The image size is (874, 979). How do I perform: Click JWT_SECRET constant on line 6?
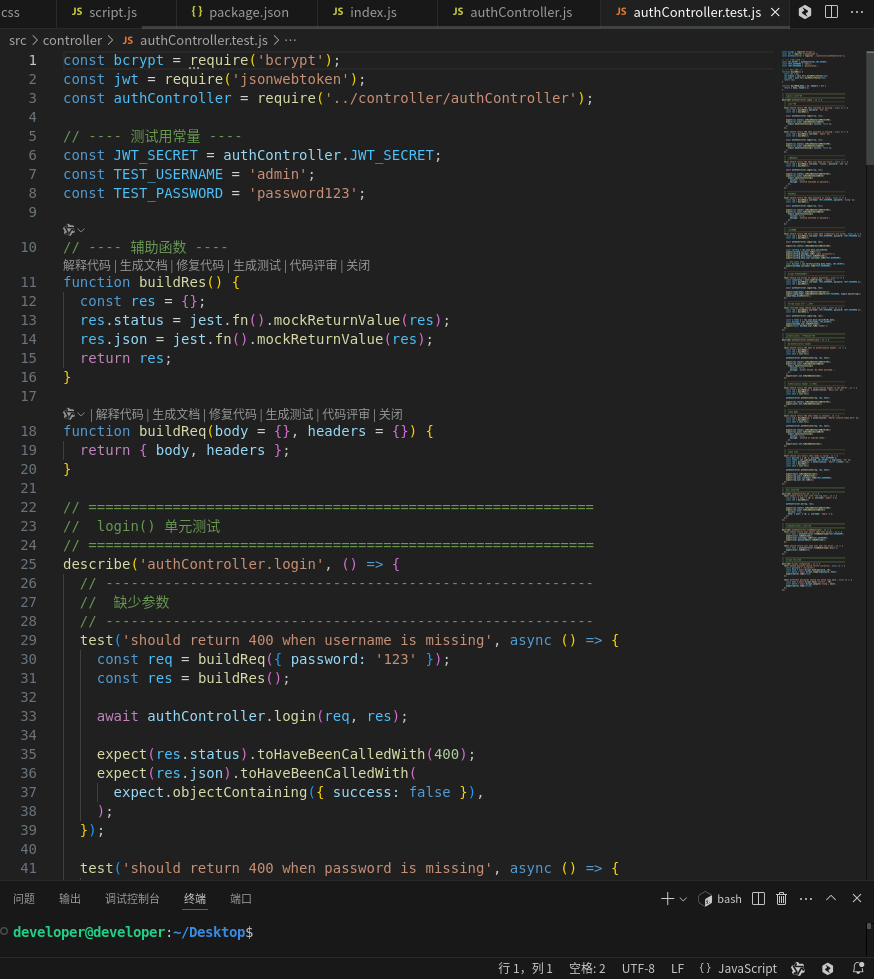155,155
